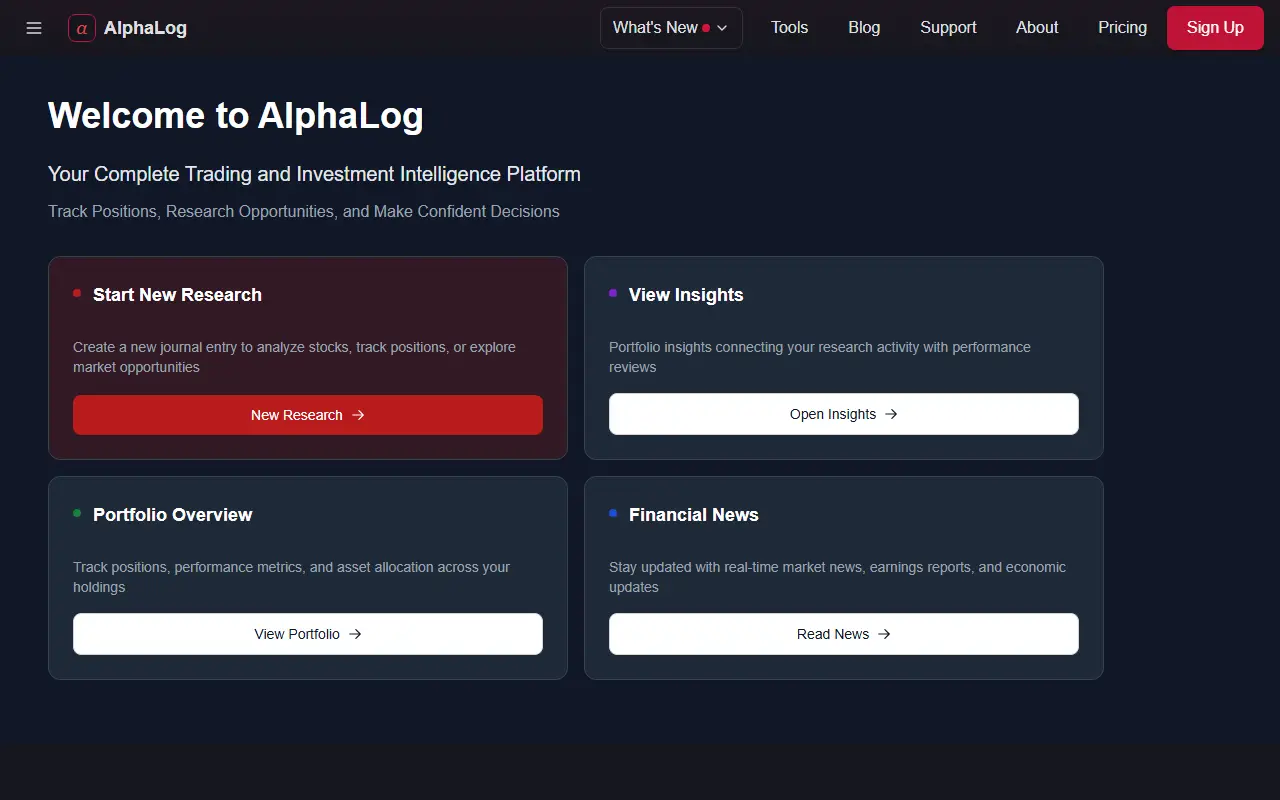The width and height of the screenshot is (1280, 800).
Task: Click the 'Stay updated with real-time' description
Action: 837,577
